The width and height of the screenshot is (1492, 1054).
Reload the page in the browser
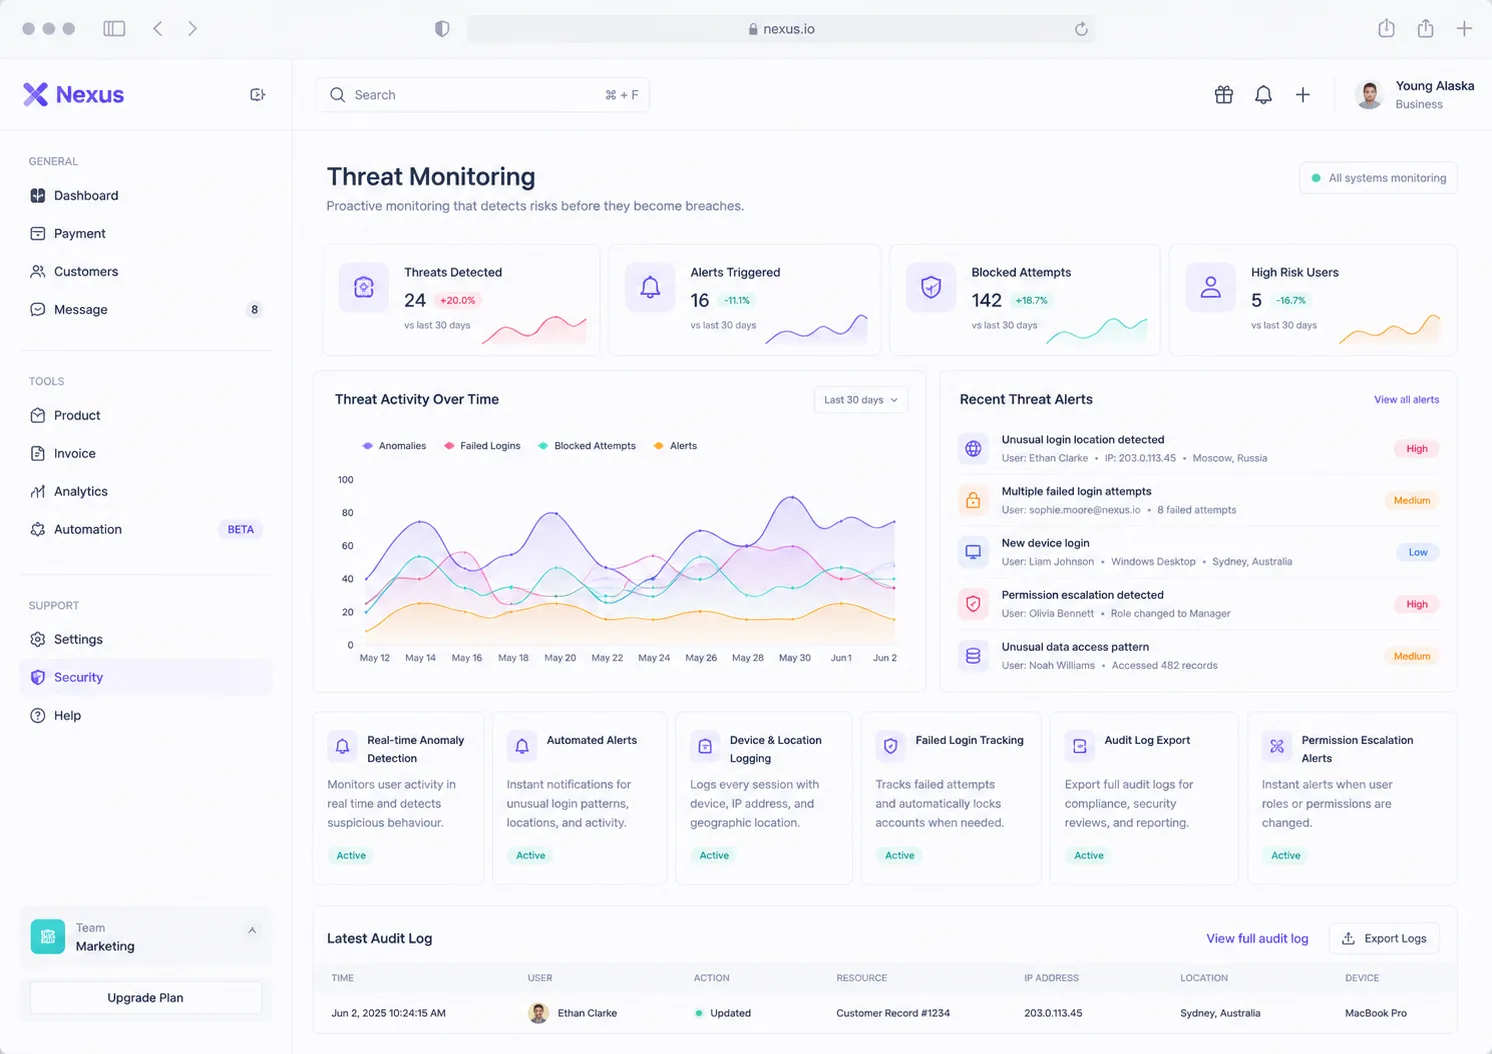1081,29
